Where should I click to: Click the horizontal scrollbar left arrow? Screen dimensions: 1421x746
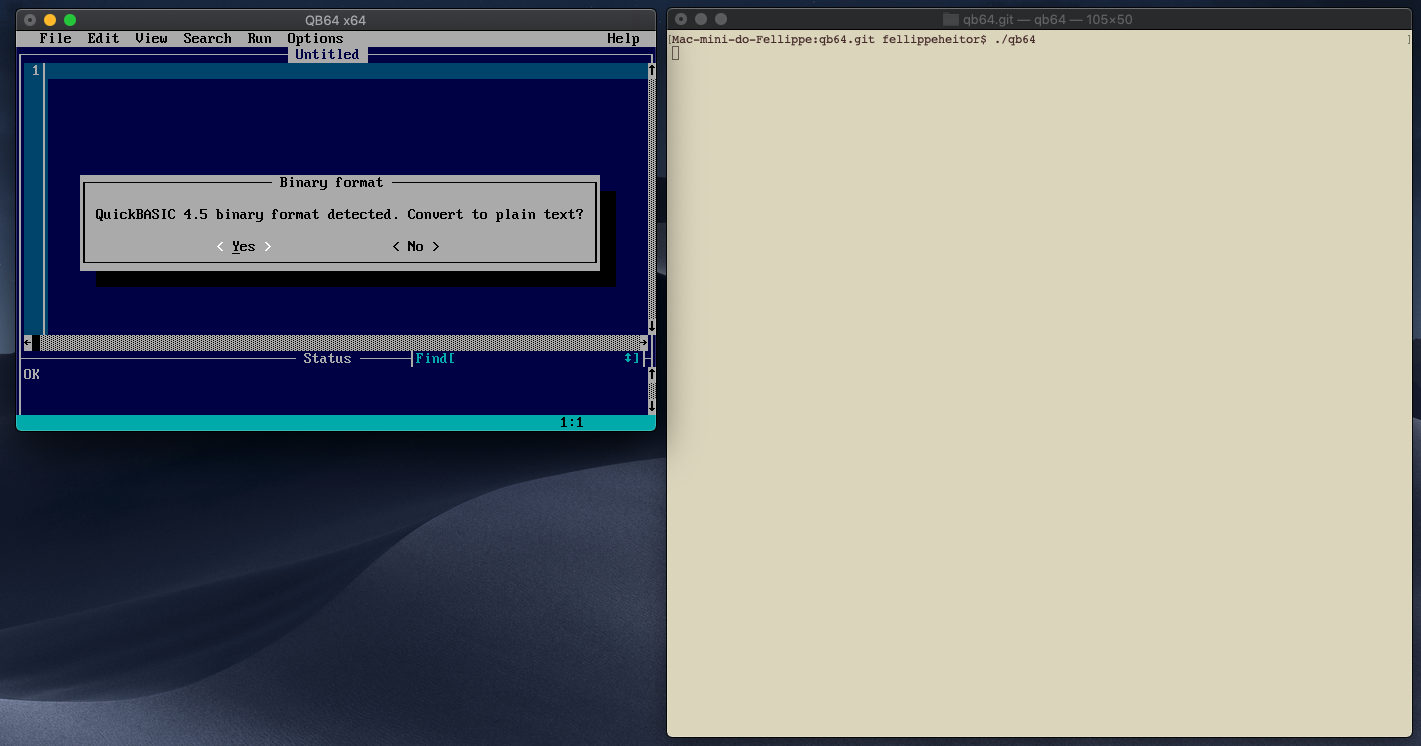coord(25,343)
